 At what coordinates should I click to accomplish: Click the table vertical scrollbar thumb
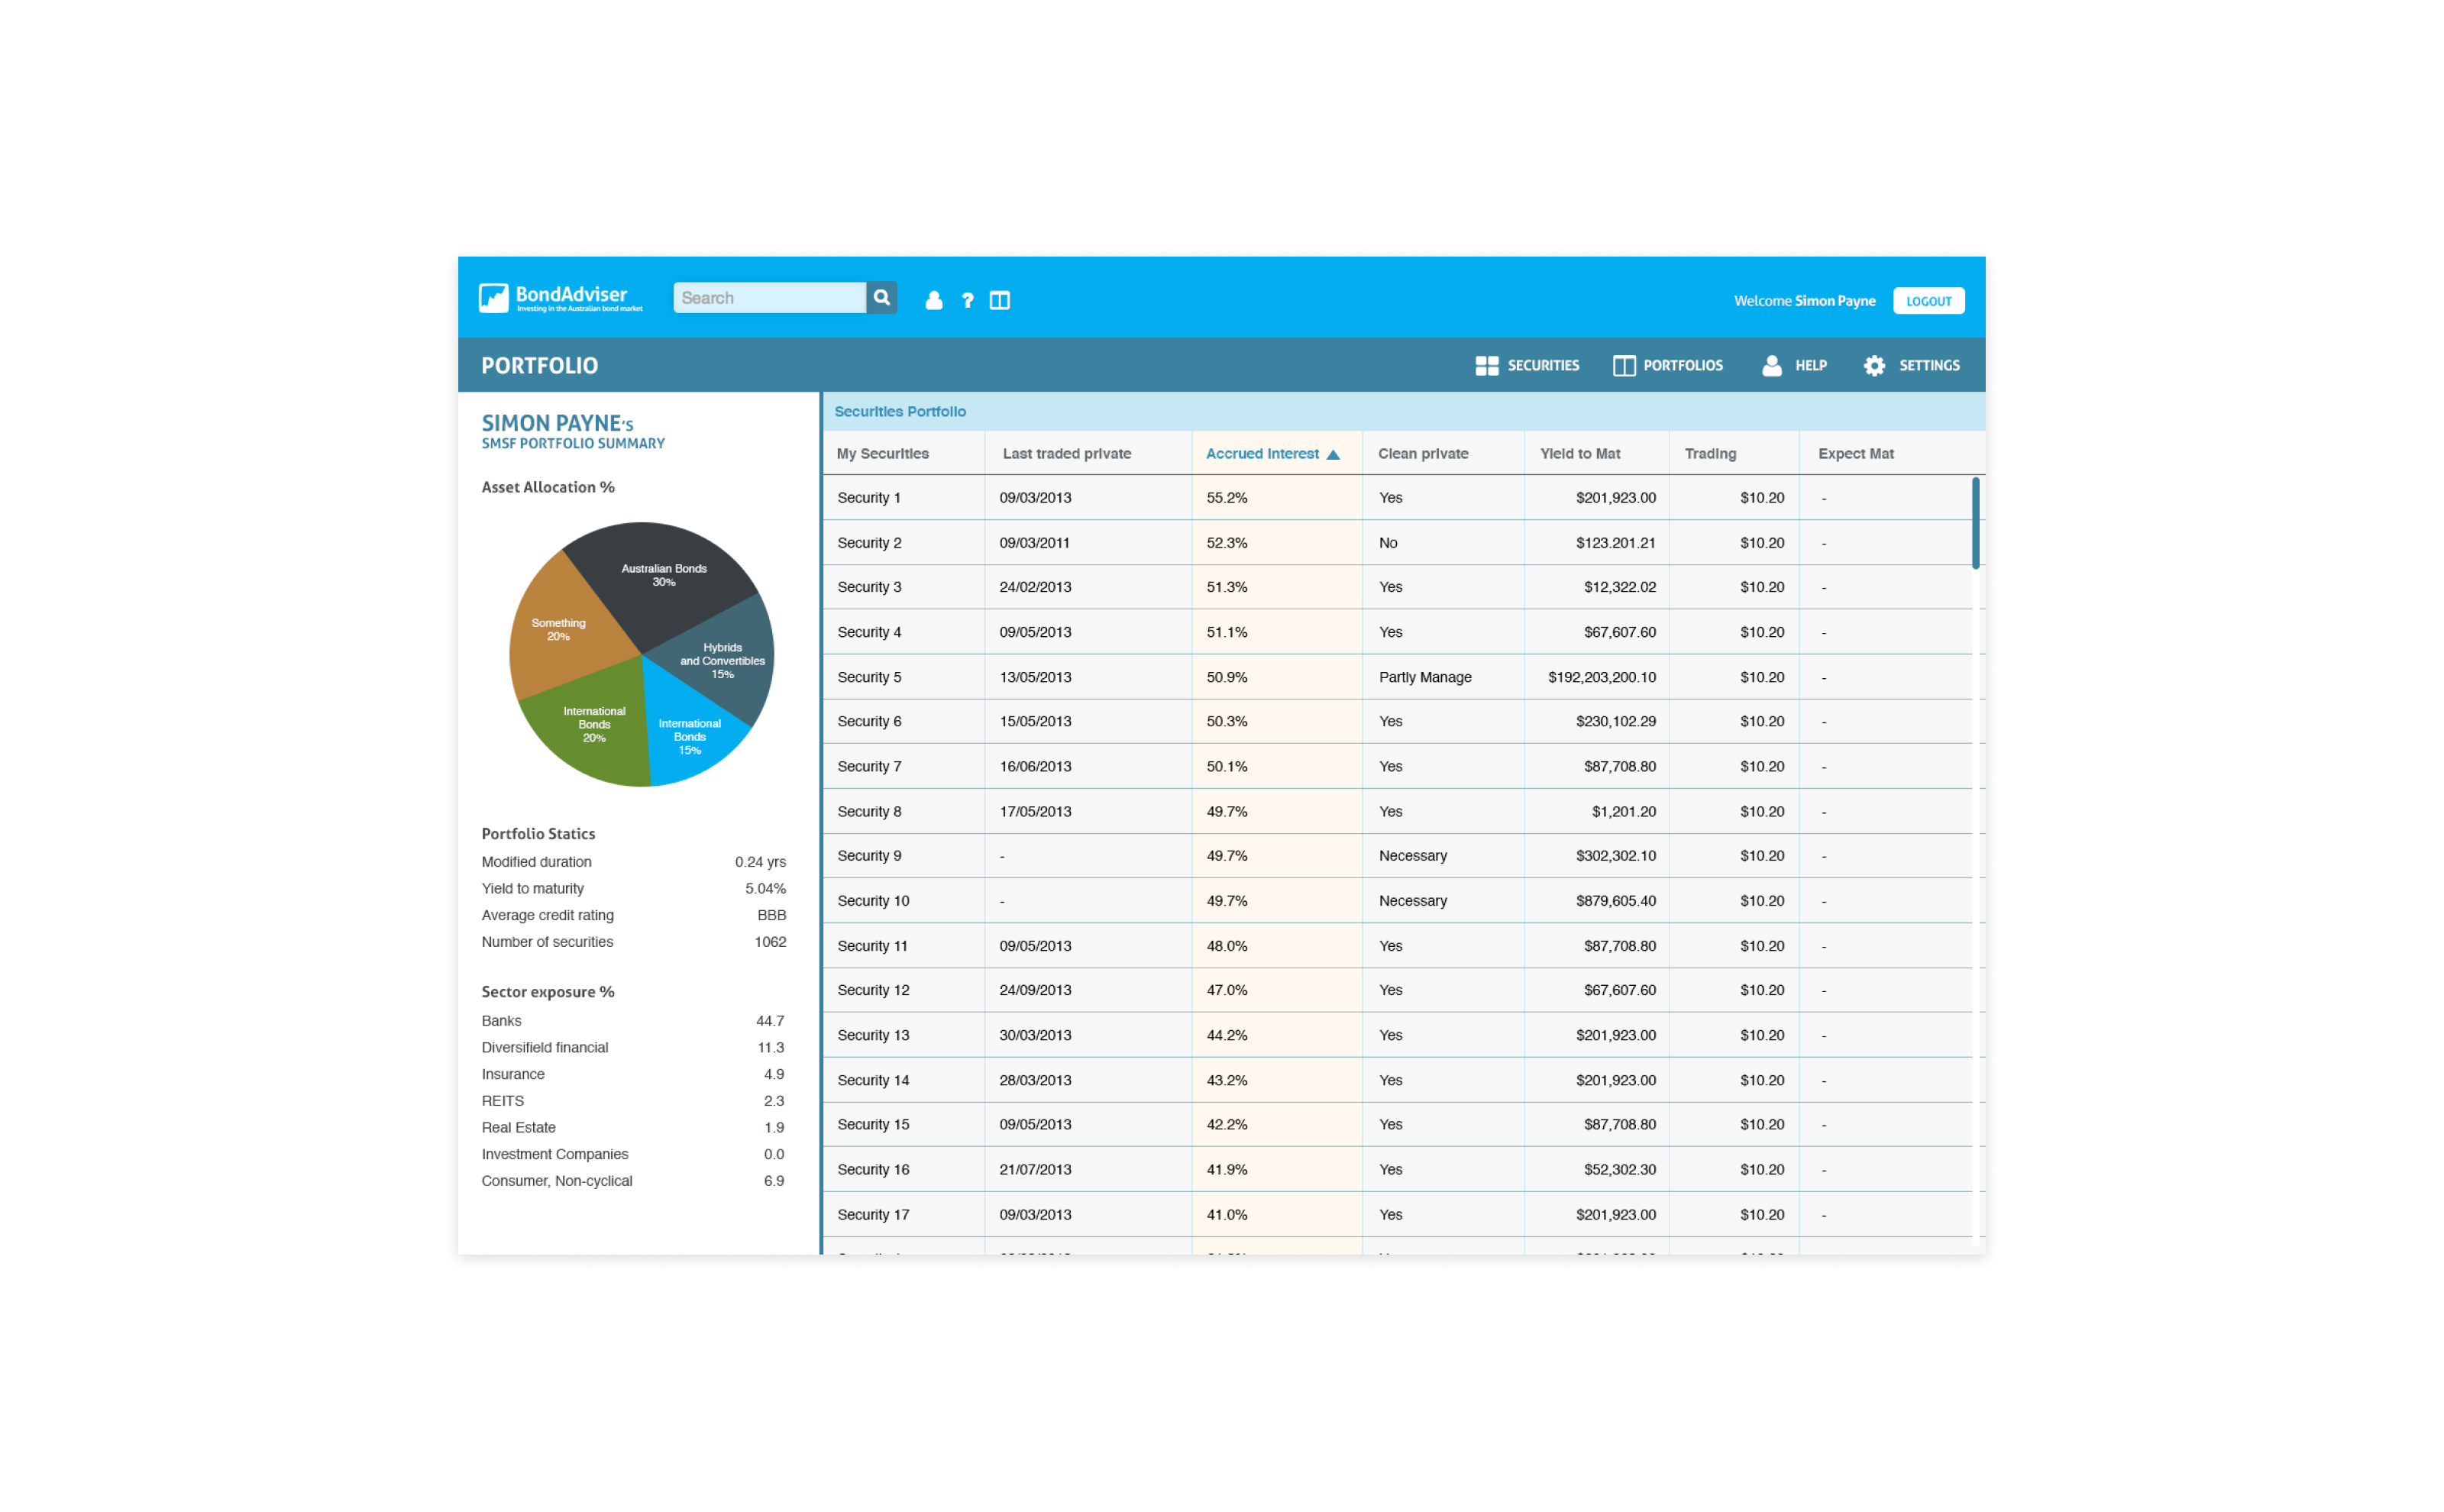click(1975, 523)
